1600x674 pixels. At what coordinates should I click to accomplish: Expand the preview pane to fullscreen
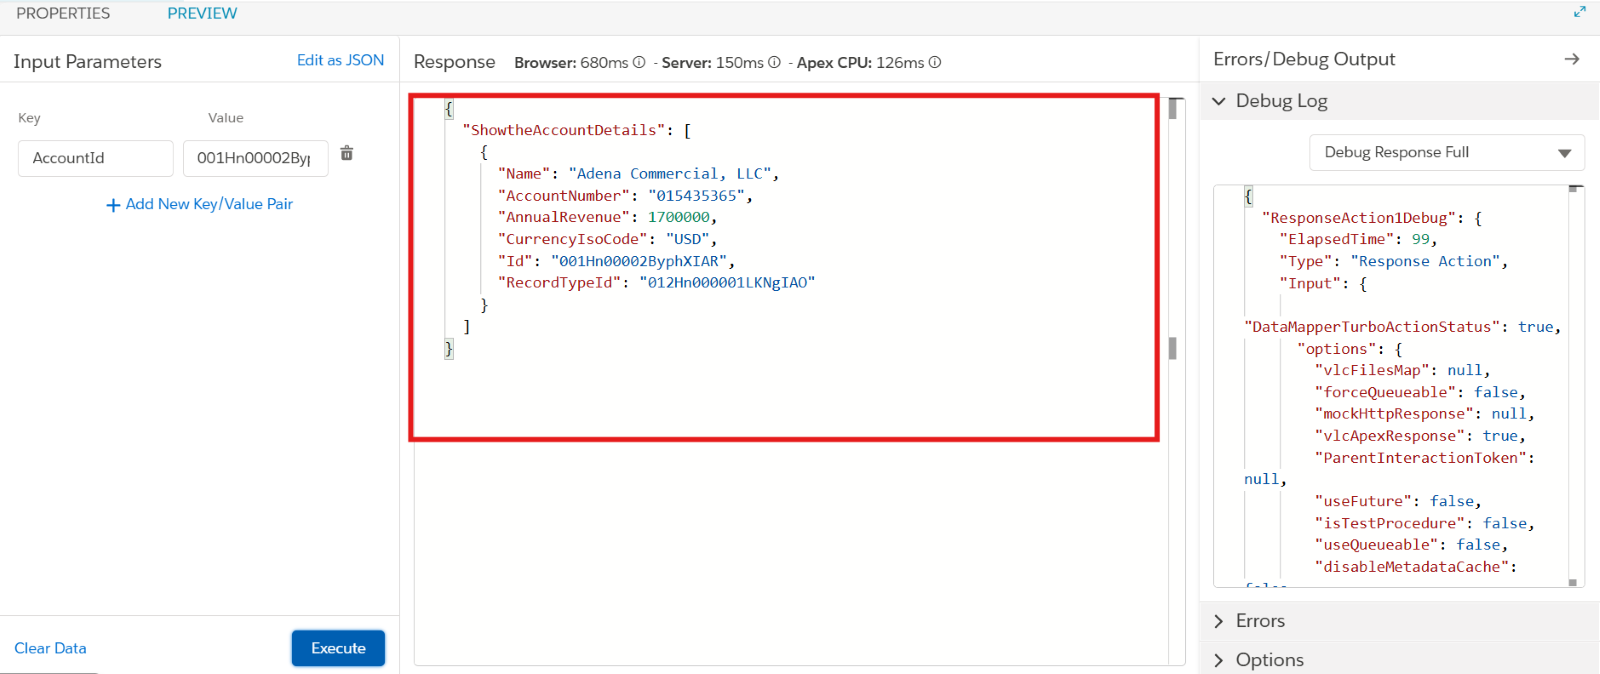(1580, 12)
